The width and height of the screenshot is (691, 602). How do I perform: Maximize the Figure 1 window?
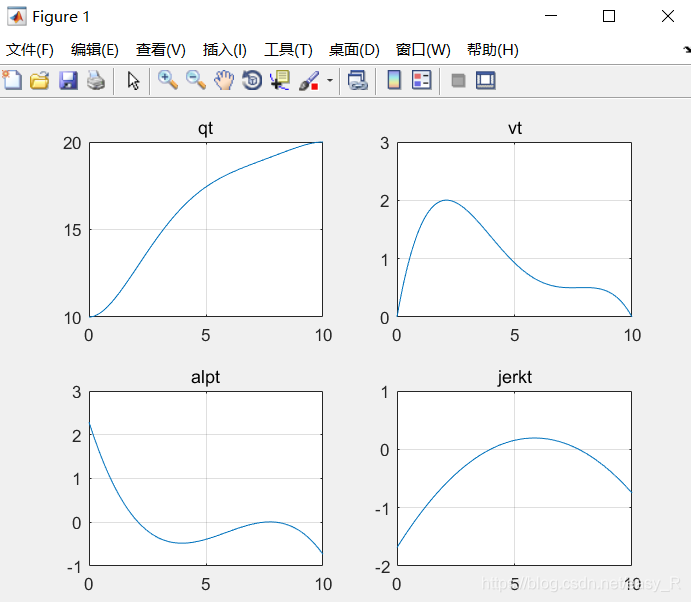click(609, 16)
